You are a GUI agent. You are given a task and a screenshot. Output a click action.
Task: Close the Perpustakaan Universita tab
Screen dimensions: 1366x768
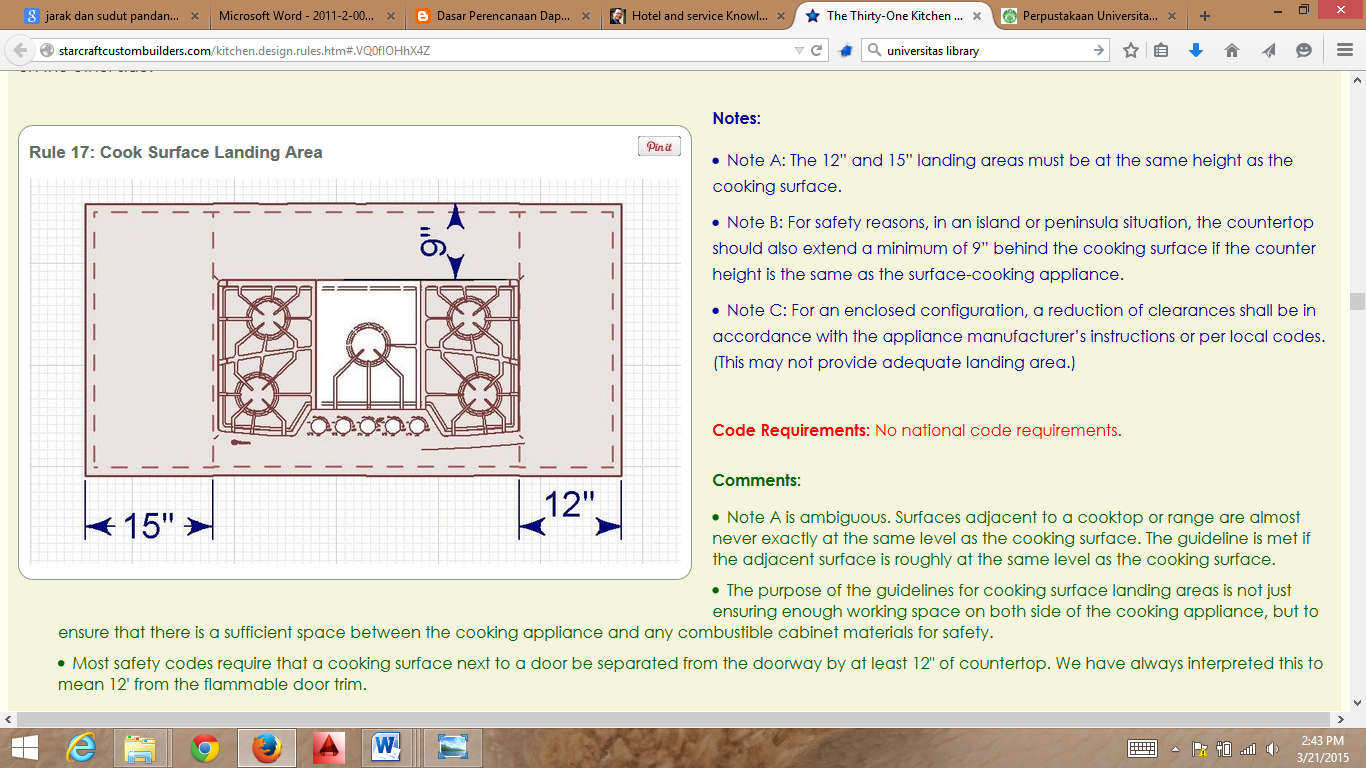[1173, 16]
